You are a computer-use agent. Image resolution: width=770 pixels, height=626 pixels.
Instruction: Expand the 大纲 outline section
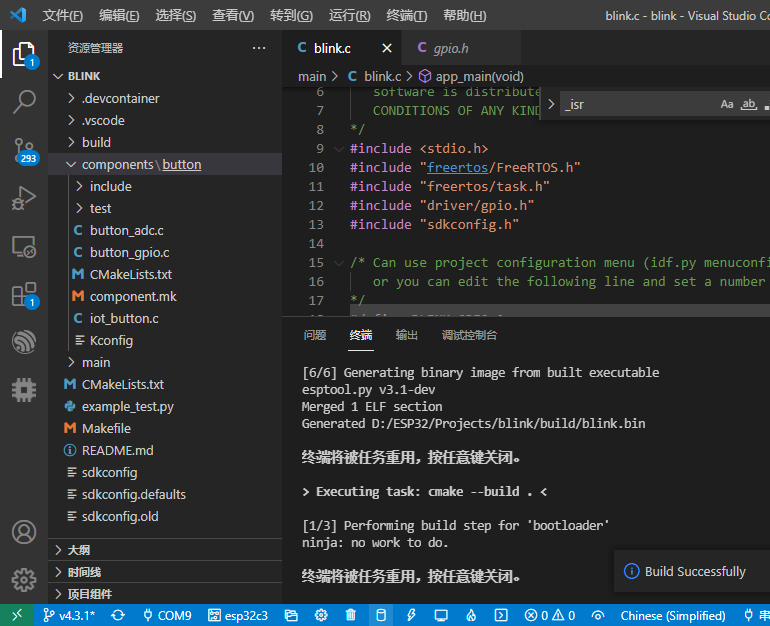pos(165,550)
